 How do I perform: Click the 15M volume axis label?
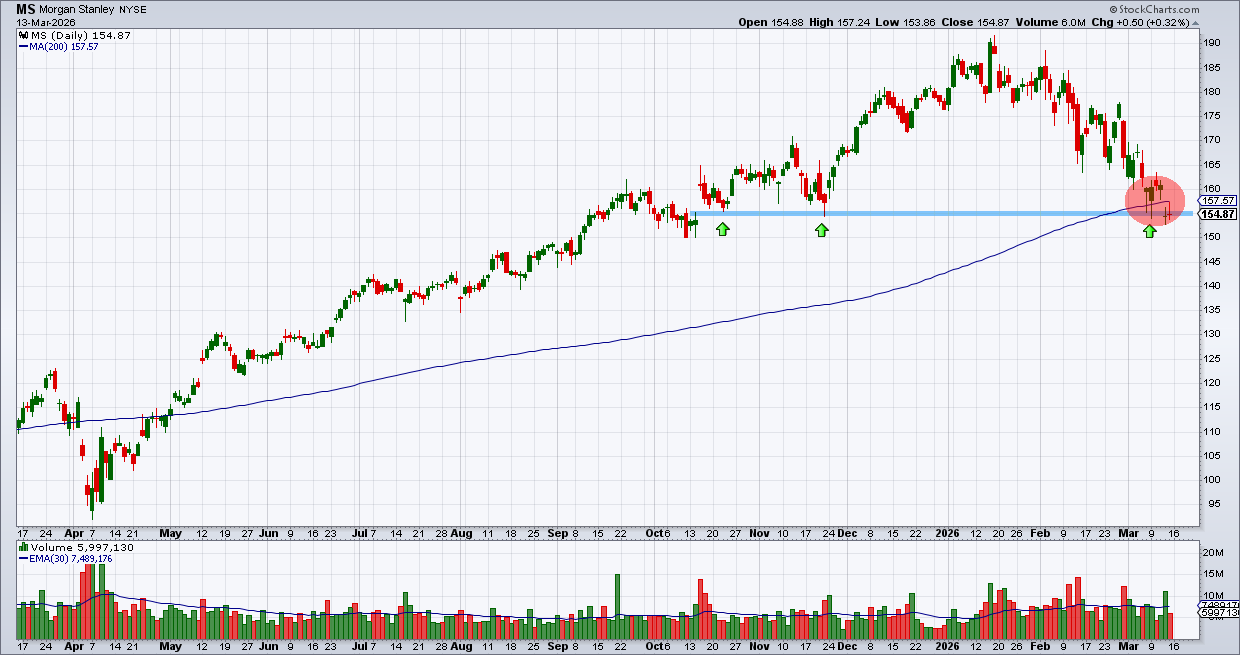1212,574
